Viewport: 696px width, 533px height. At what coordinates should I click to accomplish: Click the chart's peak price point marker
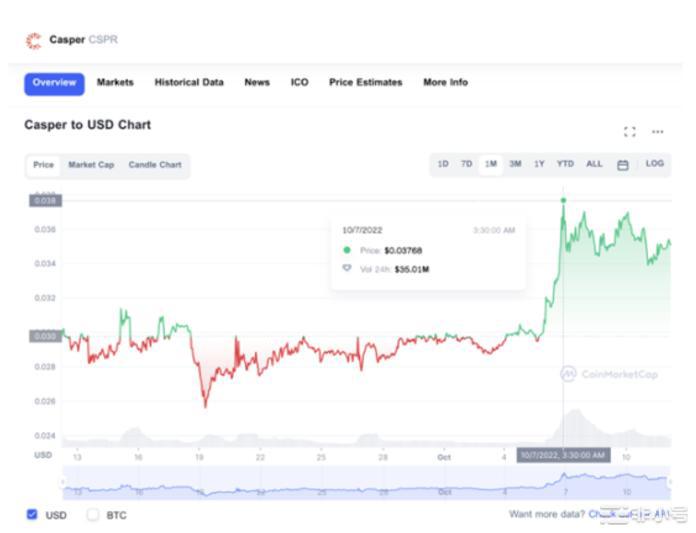563,200
